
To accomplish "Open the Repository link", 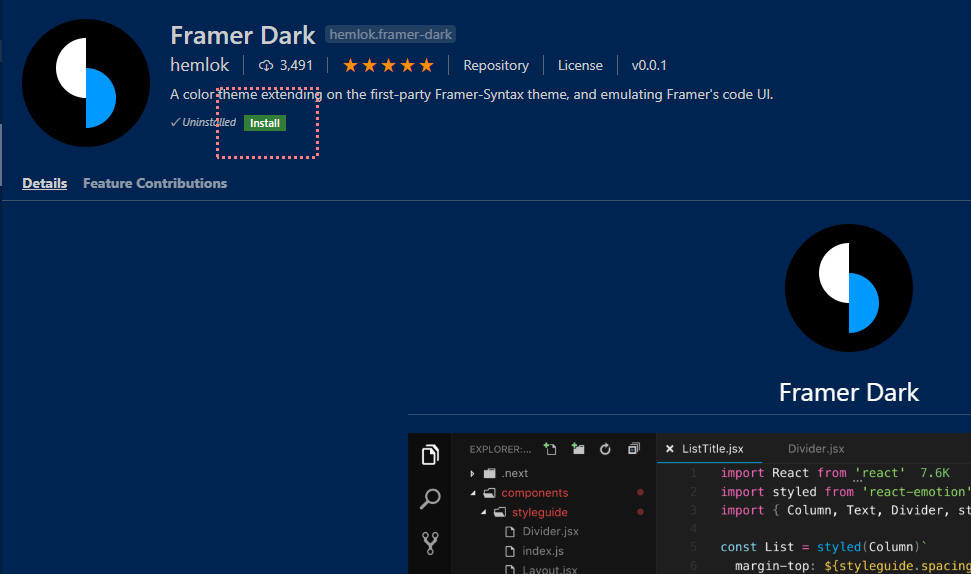I will tap(495, 65).
